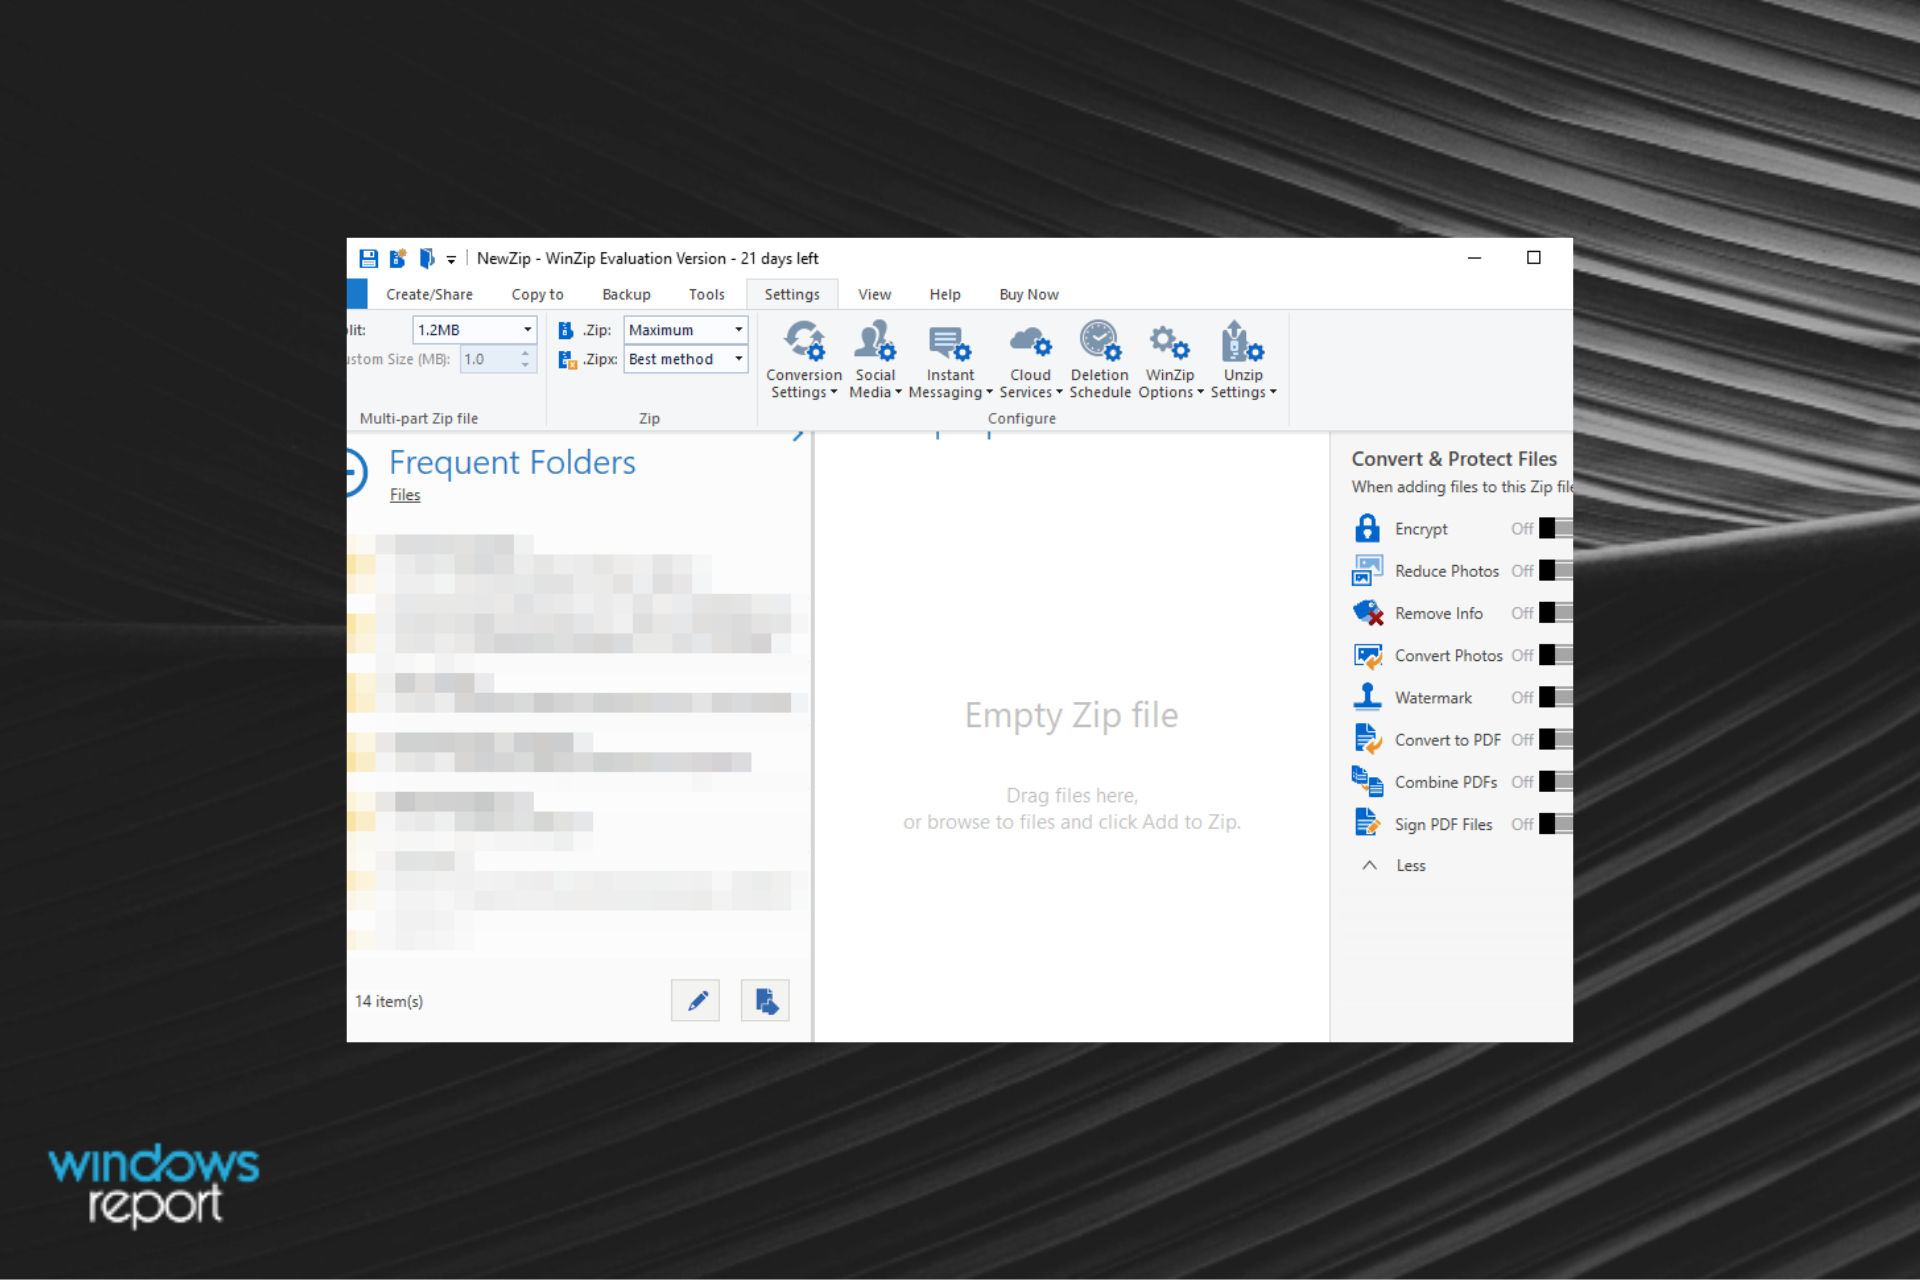
Task: Open the Social Media settings
Action: point(875,361)
